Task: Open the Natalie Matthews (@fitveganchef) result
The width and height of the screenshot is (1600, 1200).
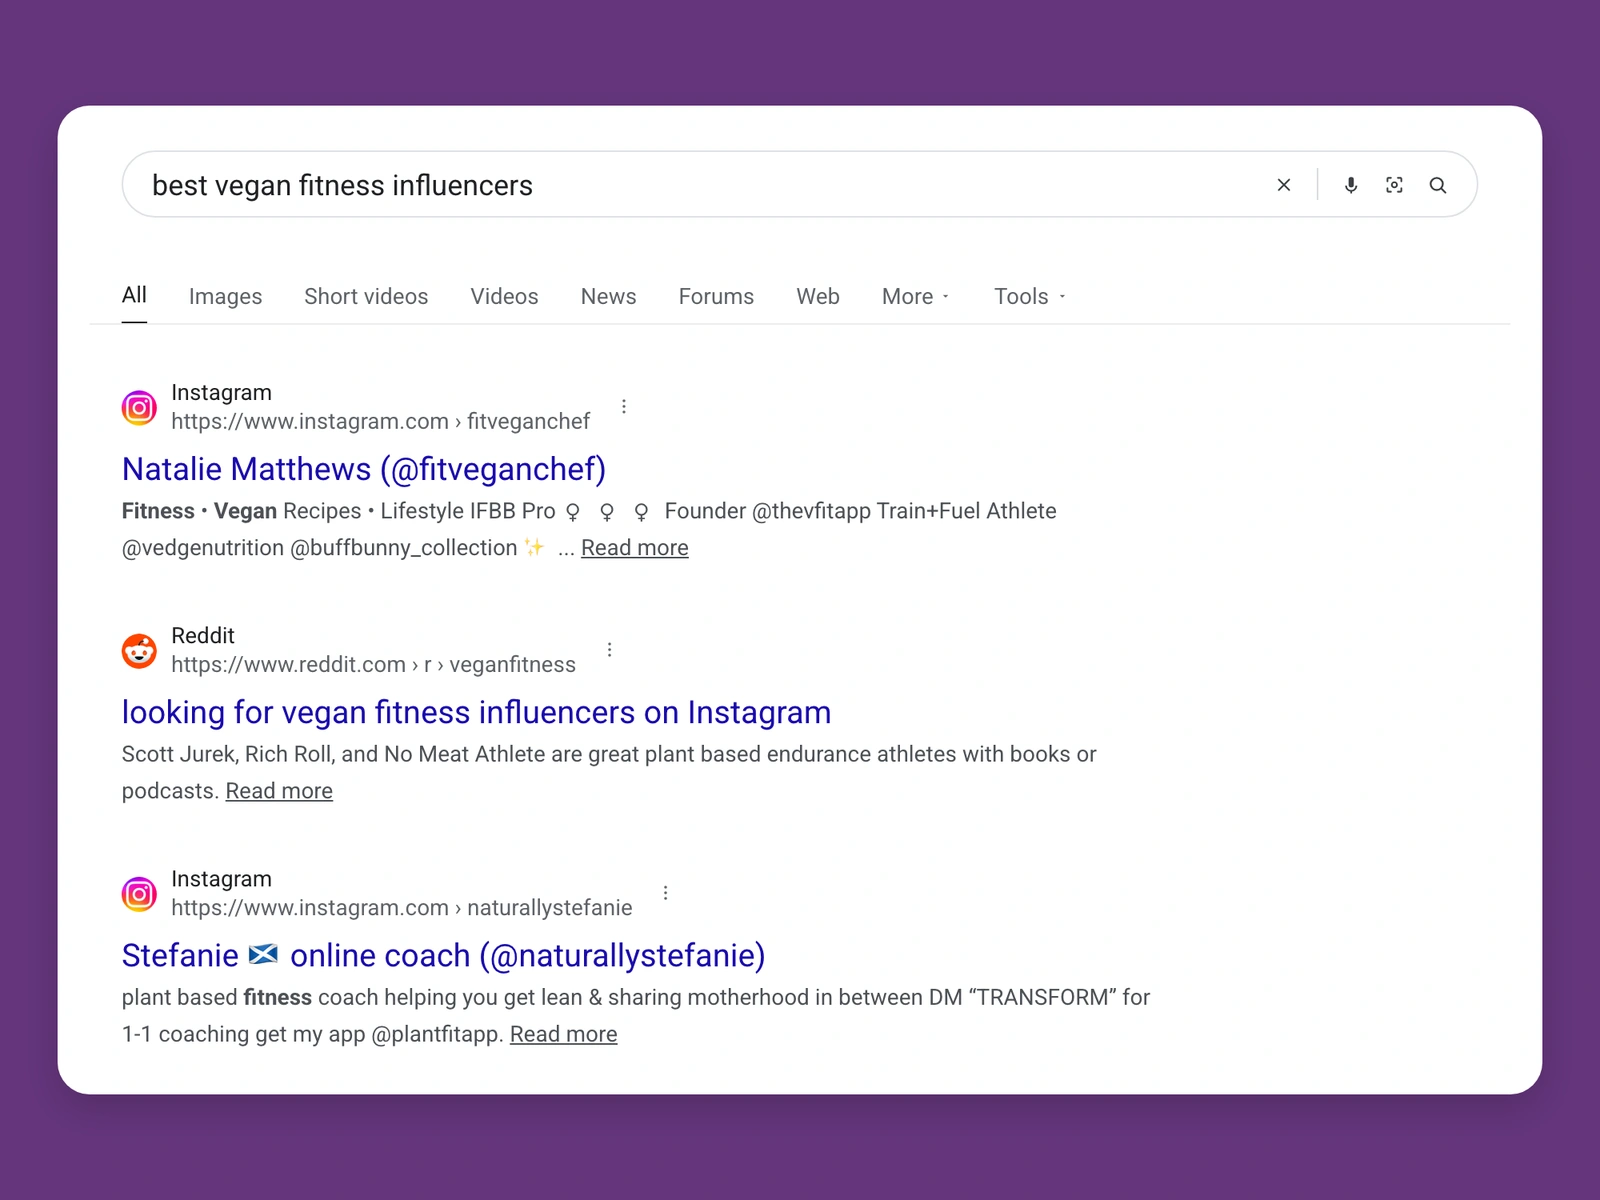Action: (x=364, y=469)
